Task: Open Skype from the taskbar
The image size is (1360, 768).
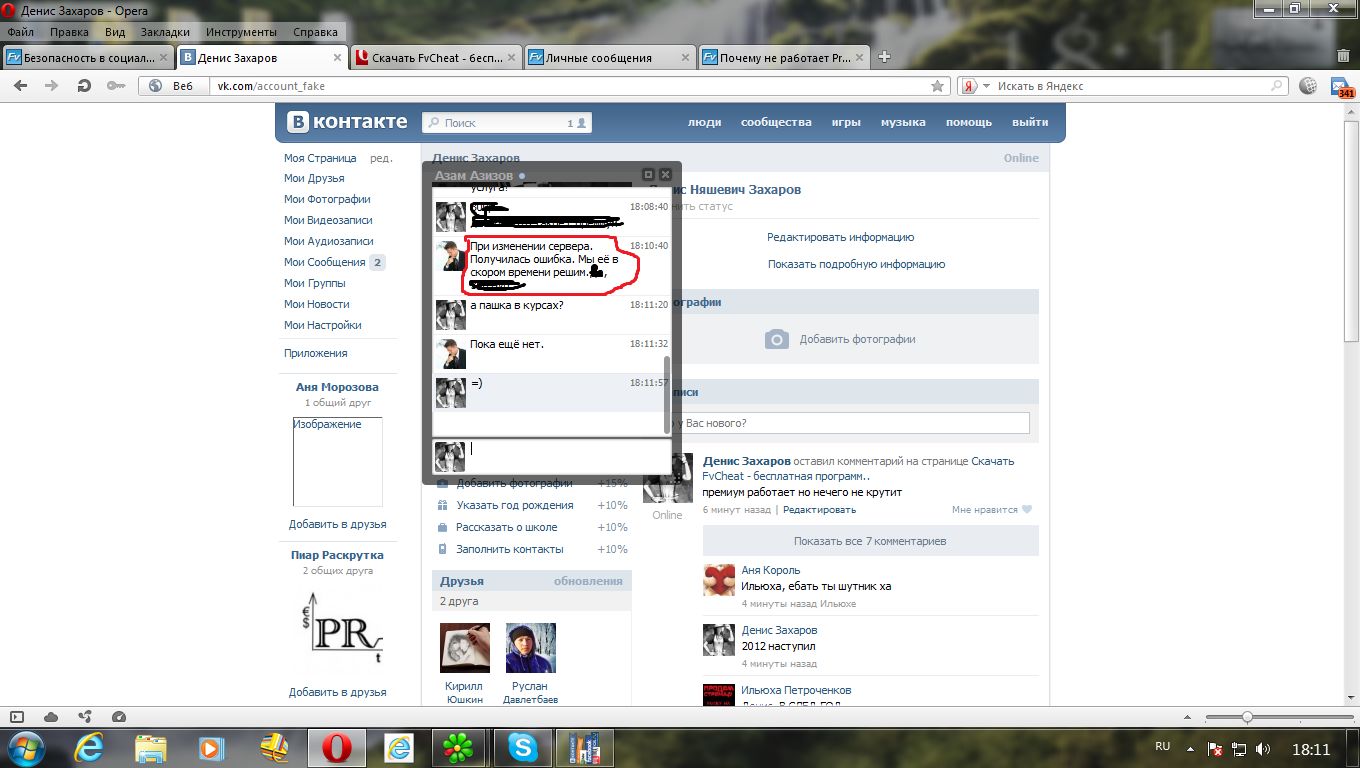Action: pyautogui.click(x=522, y=747)
